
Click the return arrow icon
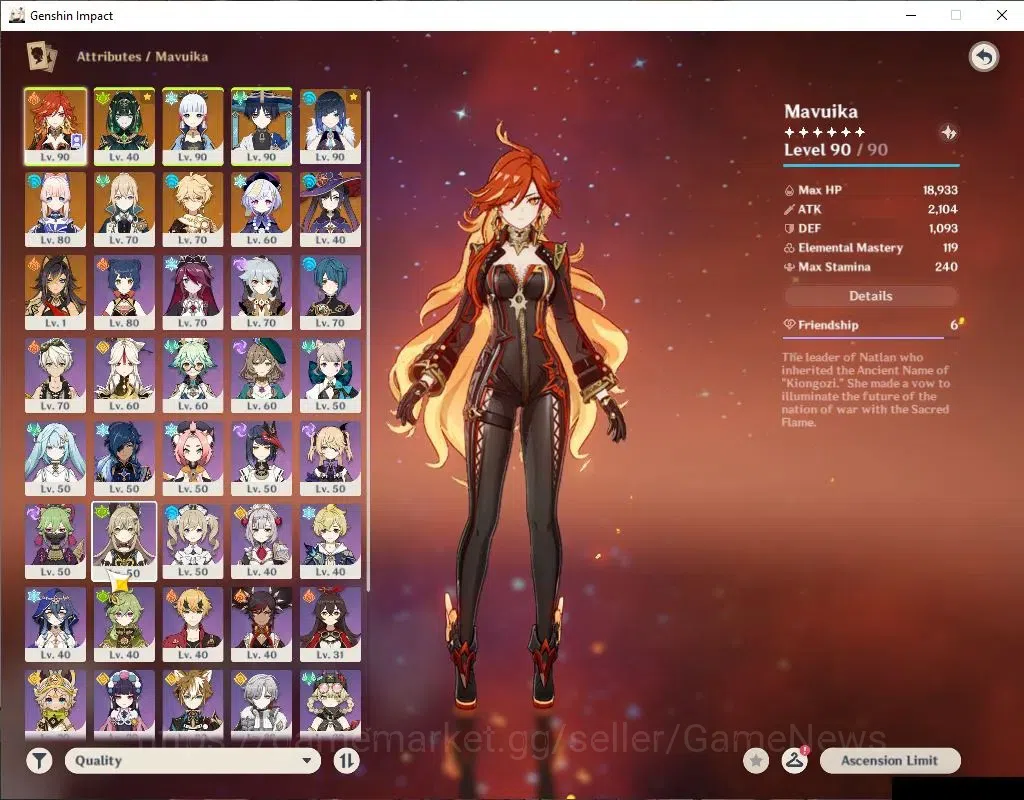pyautogui.click(x=984, y=57)
